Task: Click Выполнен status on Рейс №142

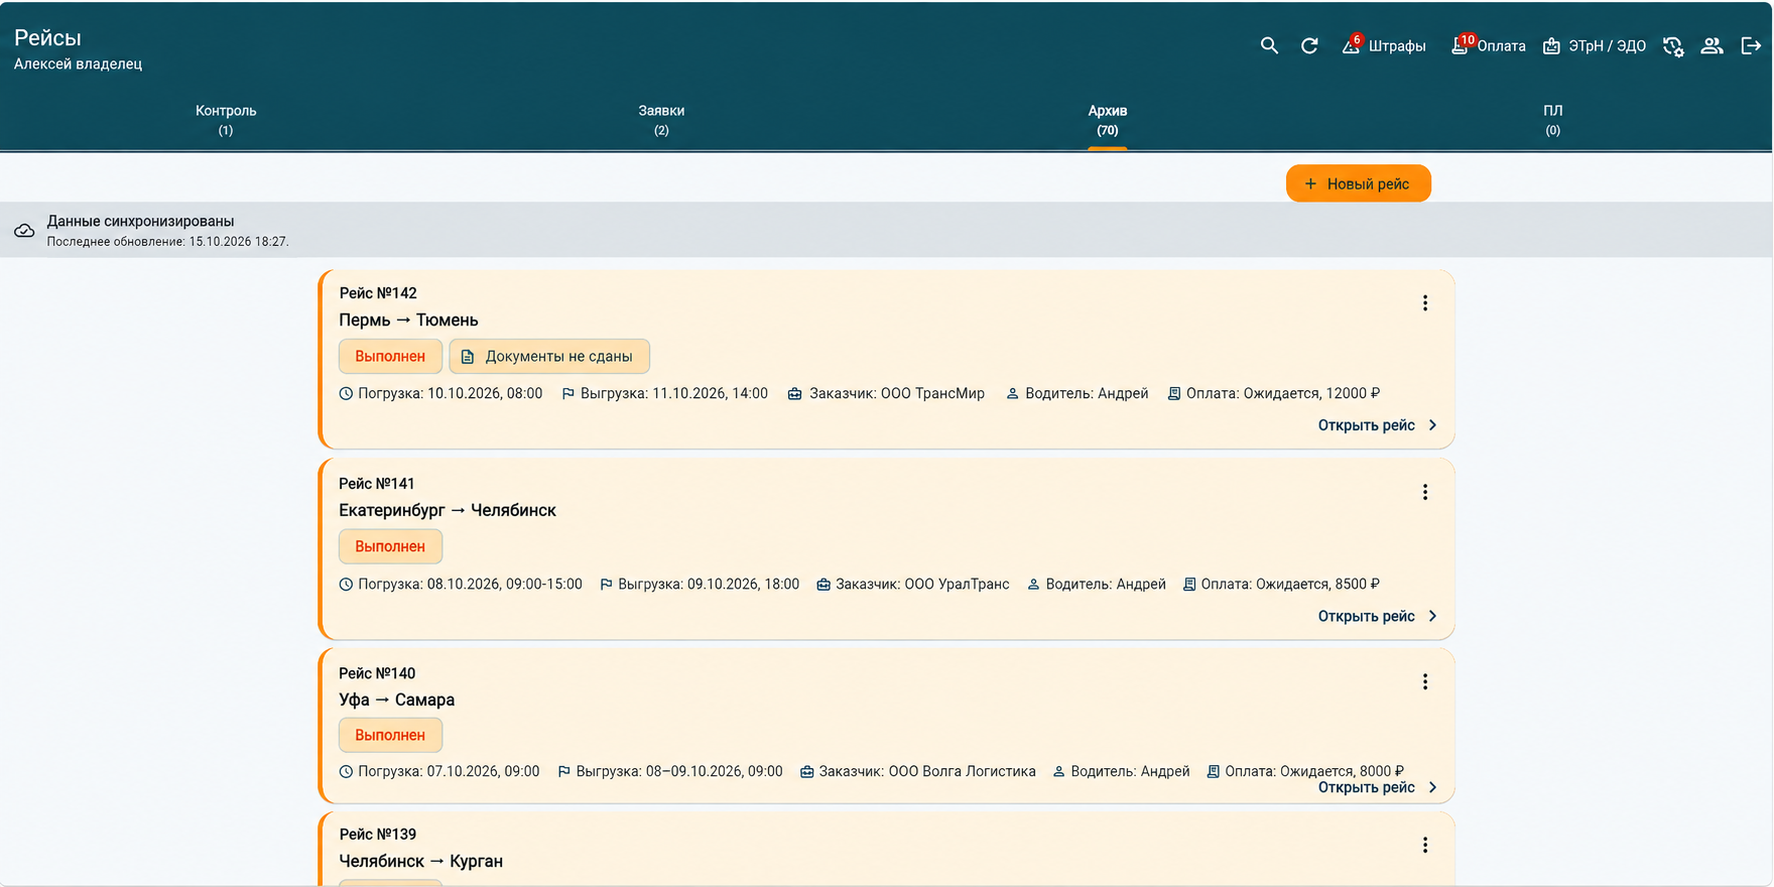Action: pos(390,356)
